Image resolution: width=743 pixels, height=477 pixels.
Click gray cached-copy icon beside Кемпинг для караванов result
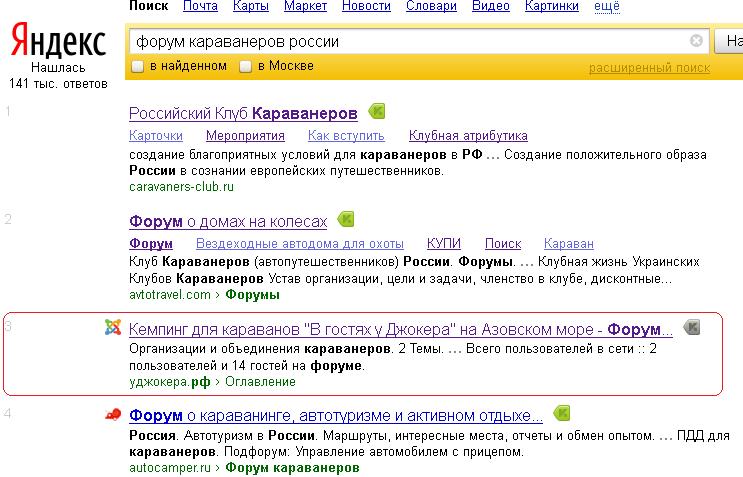click(692, 327)
